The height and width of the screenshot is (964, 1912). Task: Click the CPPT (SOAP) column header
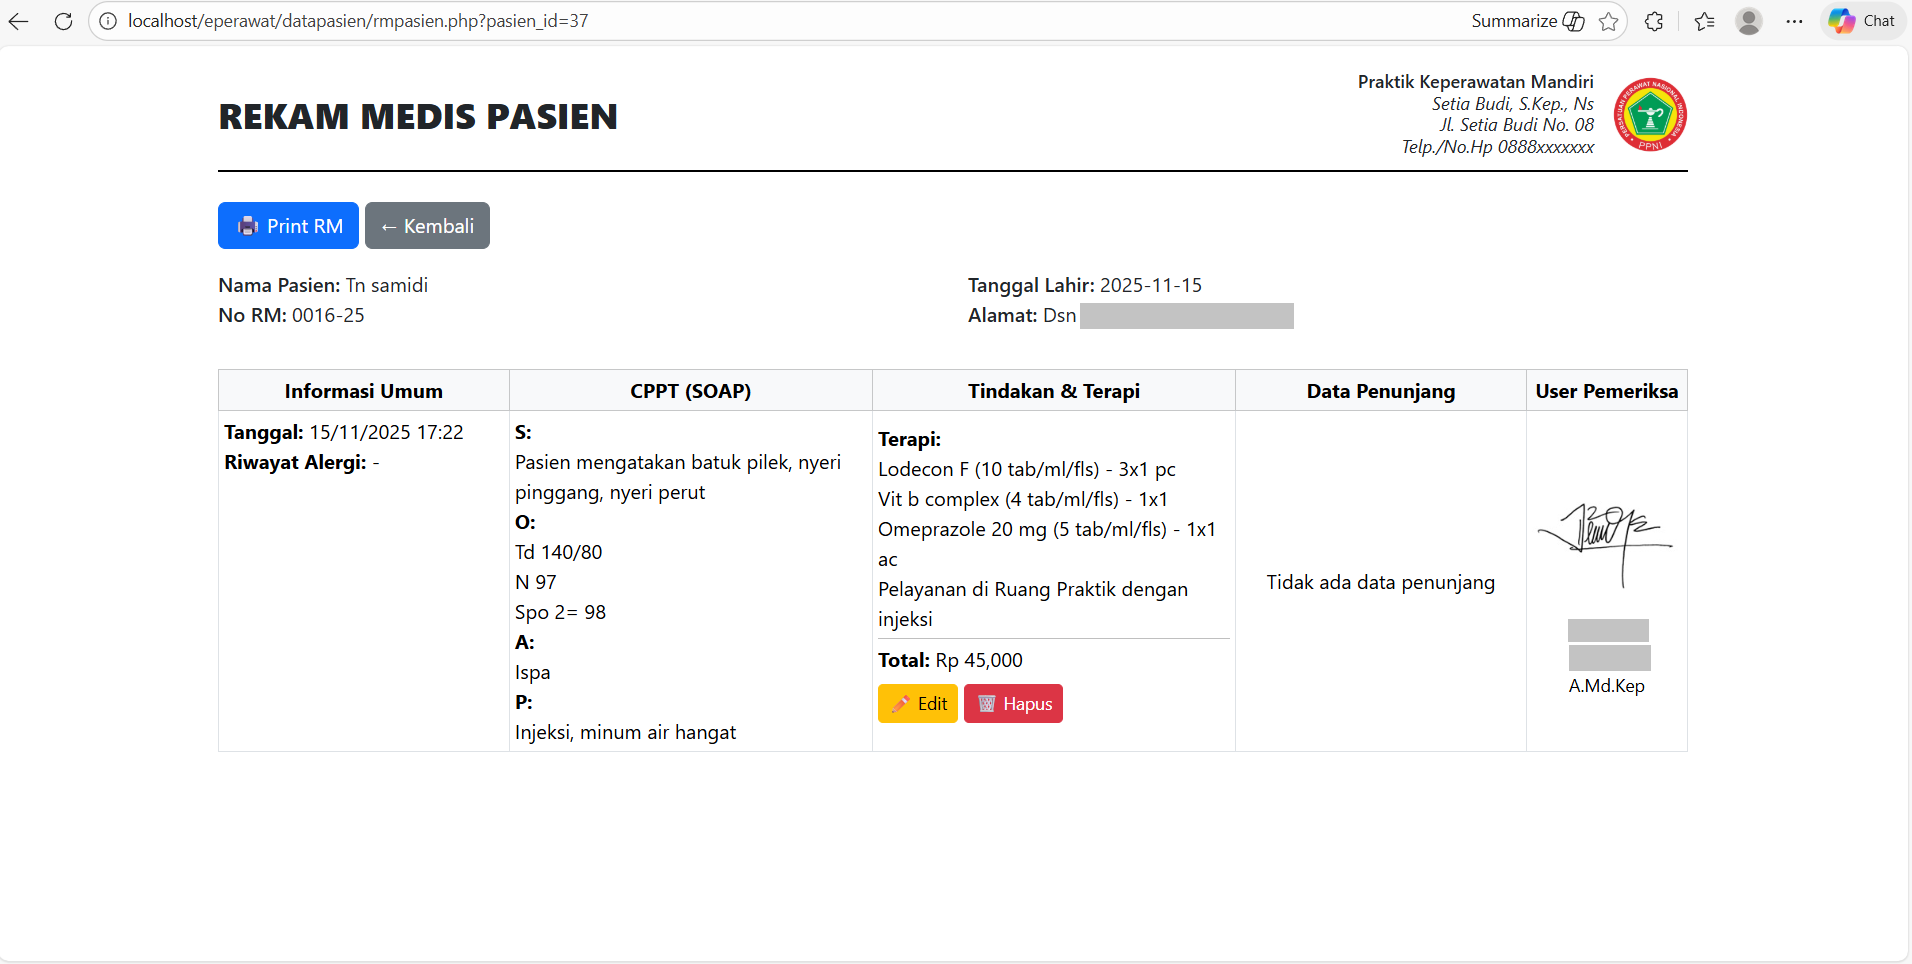(690, 391)
